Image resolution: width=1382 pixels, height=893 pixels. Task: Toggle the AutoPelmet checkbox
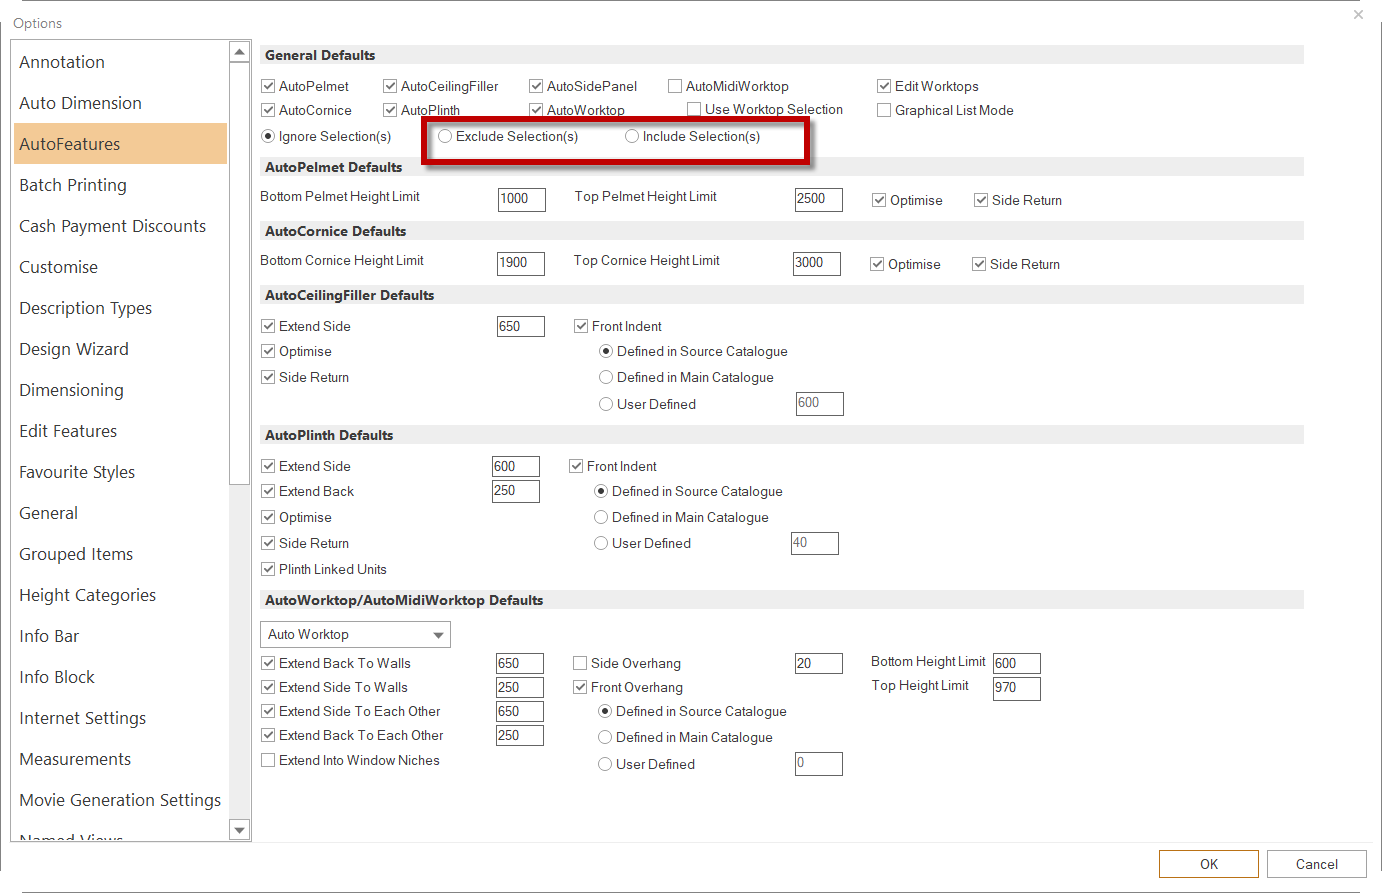coord(268,86)
